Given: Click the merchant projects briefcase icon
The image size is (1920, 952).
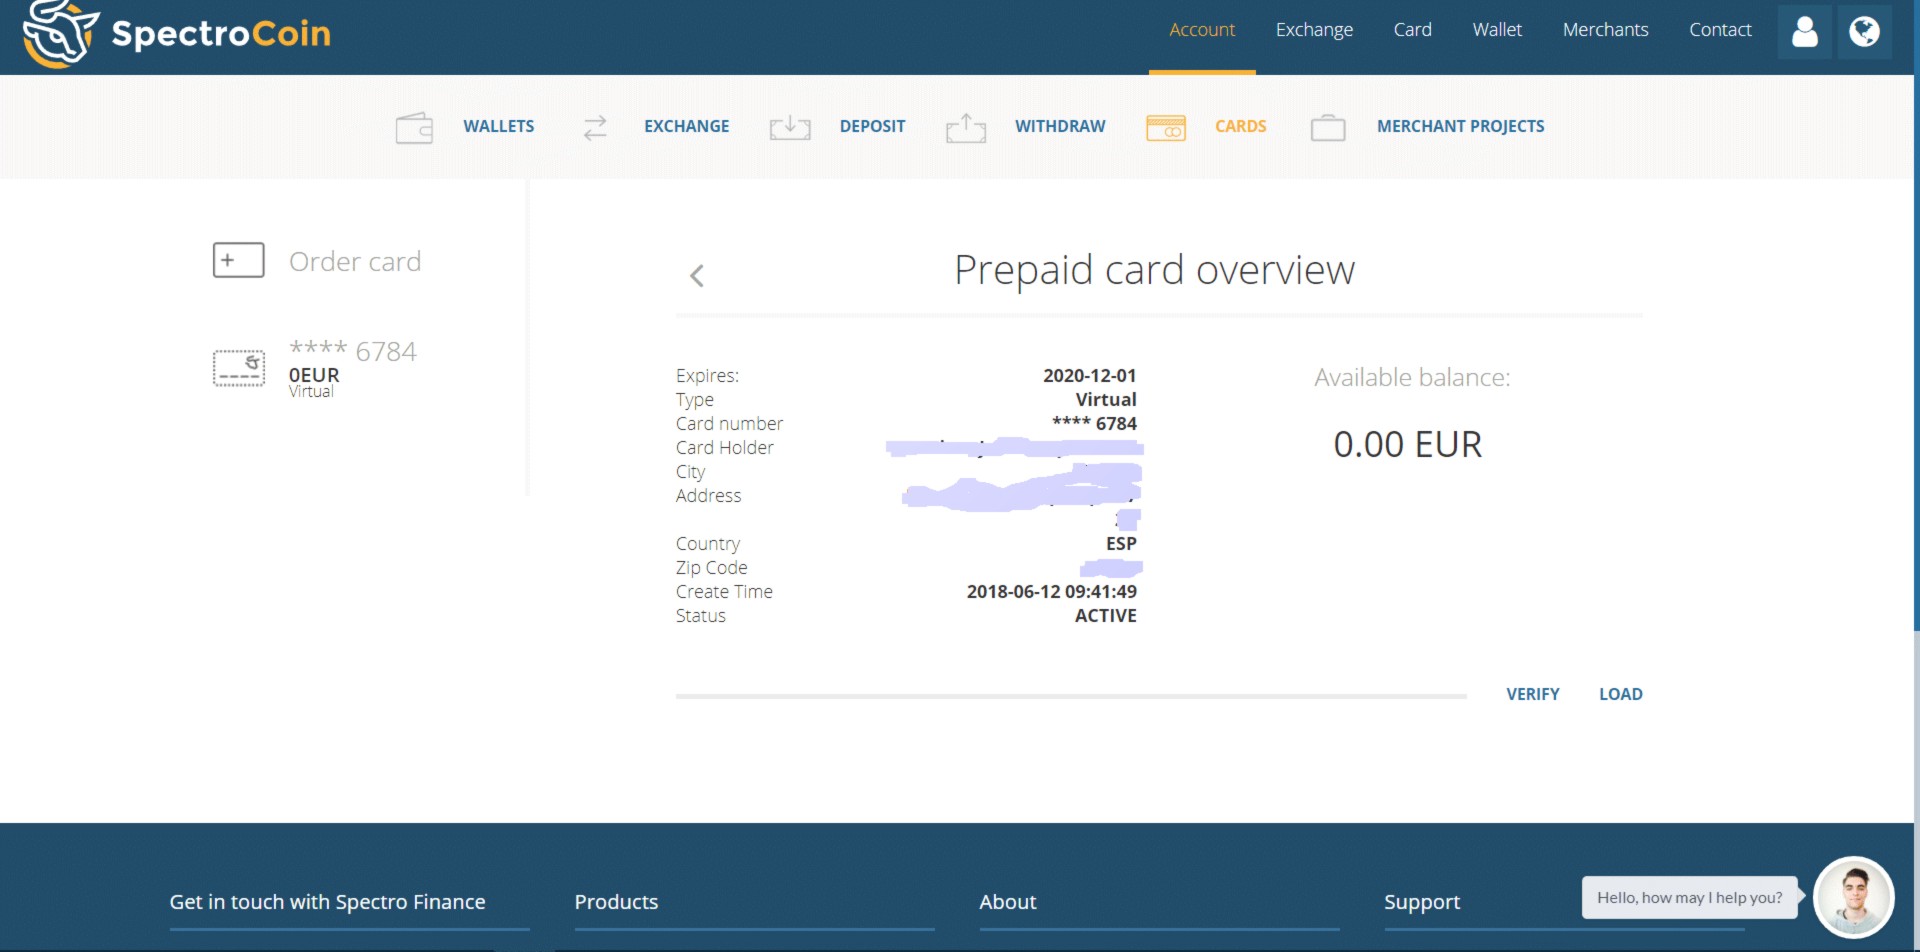Looking at the screenshot, I should coord(1327,128).
